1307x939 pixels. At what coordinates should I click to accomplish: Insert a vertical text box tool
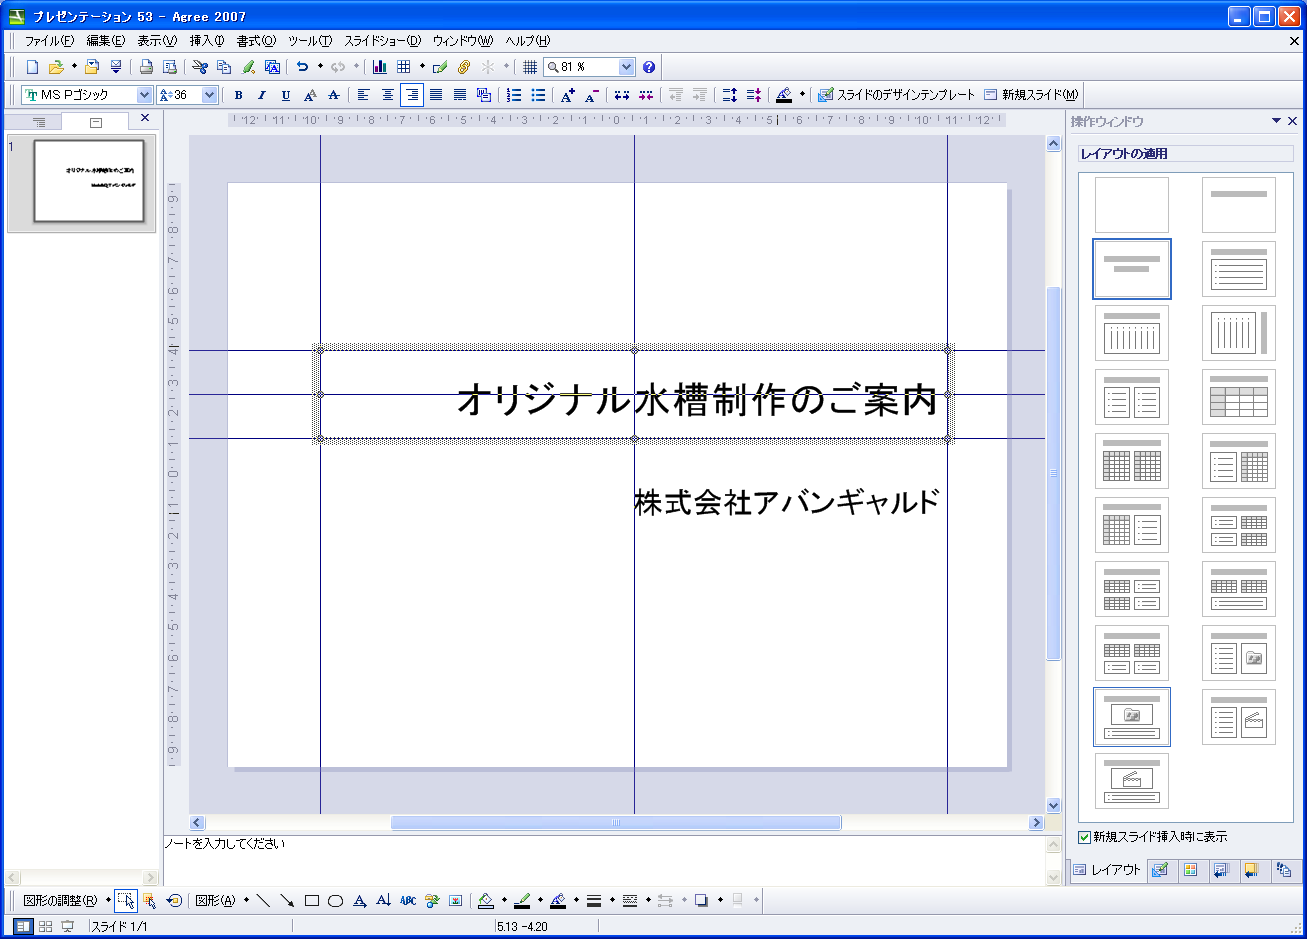click(384, 900)
